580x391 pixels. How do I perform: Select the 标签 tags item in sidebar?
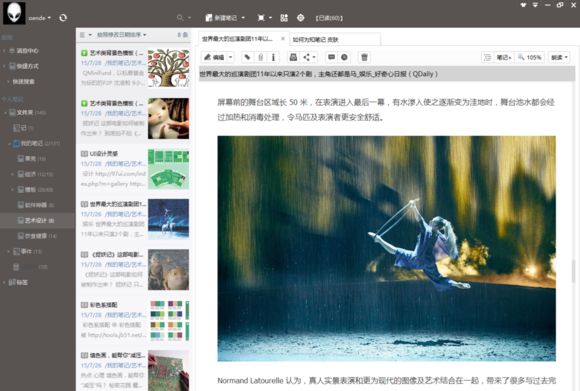pyautogui.click(x=18, y=282)
